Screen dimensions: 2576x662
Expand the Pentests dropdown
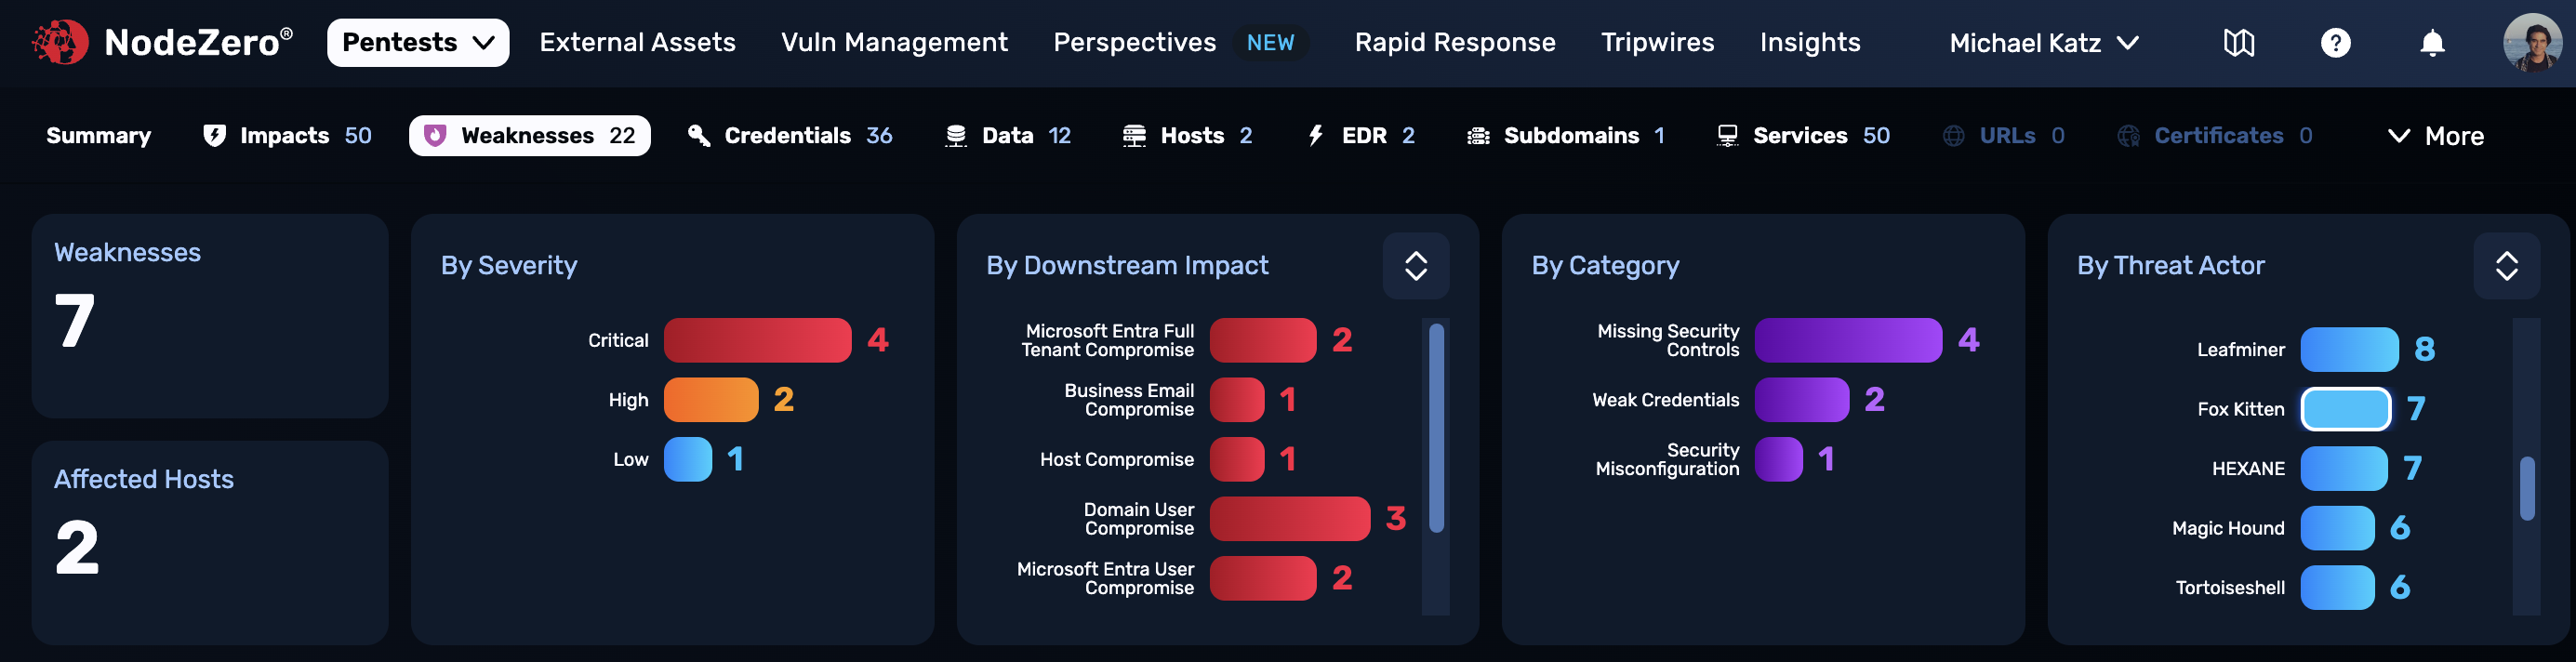click(x=418, y=43)
